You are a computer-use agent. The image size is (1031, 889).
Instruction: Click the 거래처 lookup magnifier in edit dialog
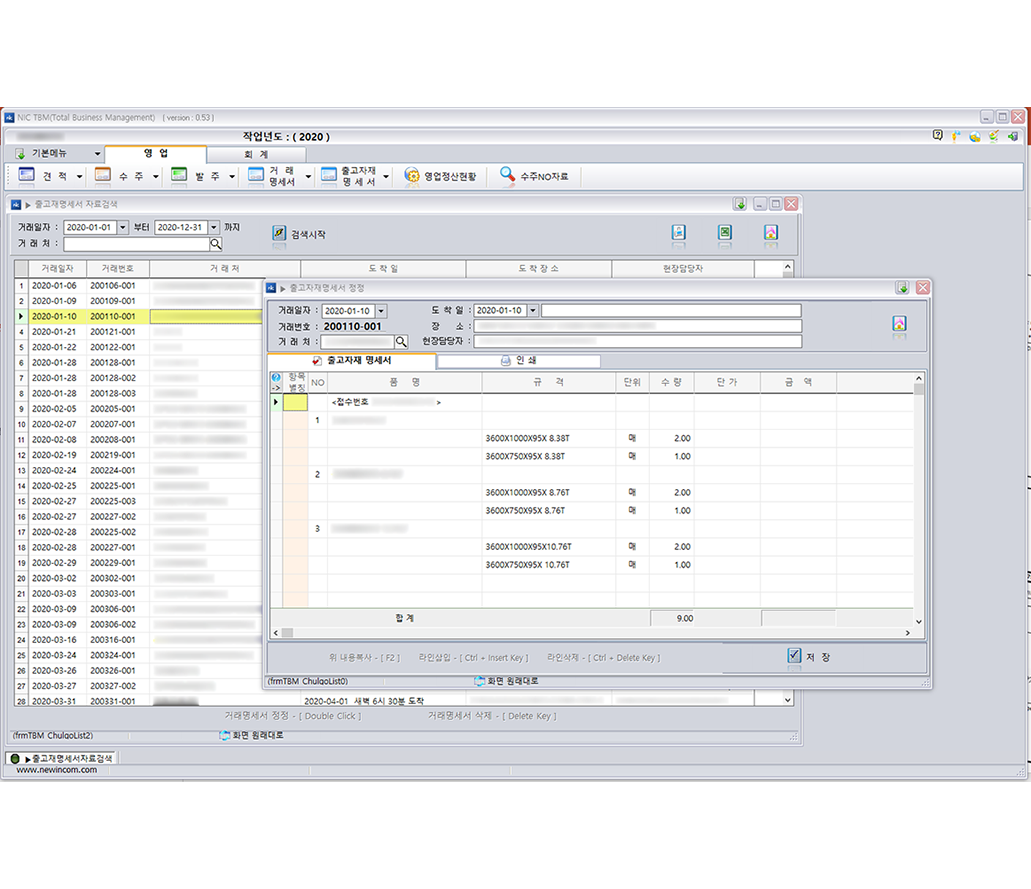tap(401, 342)
